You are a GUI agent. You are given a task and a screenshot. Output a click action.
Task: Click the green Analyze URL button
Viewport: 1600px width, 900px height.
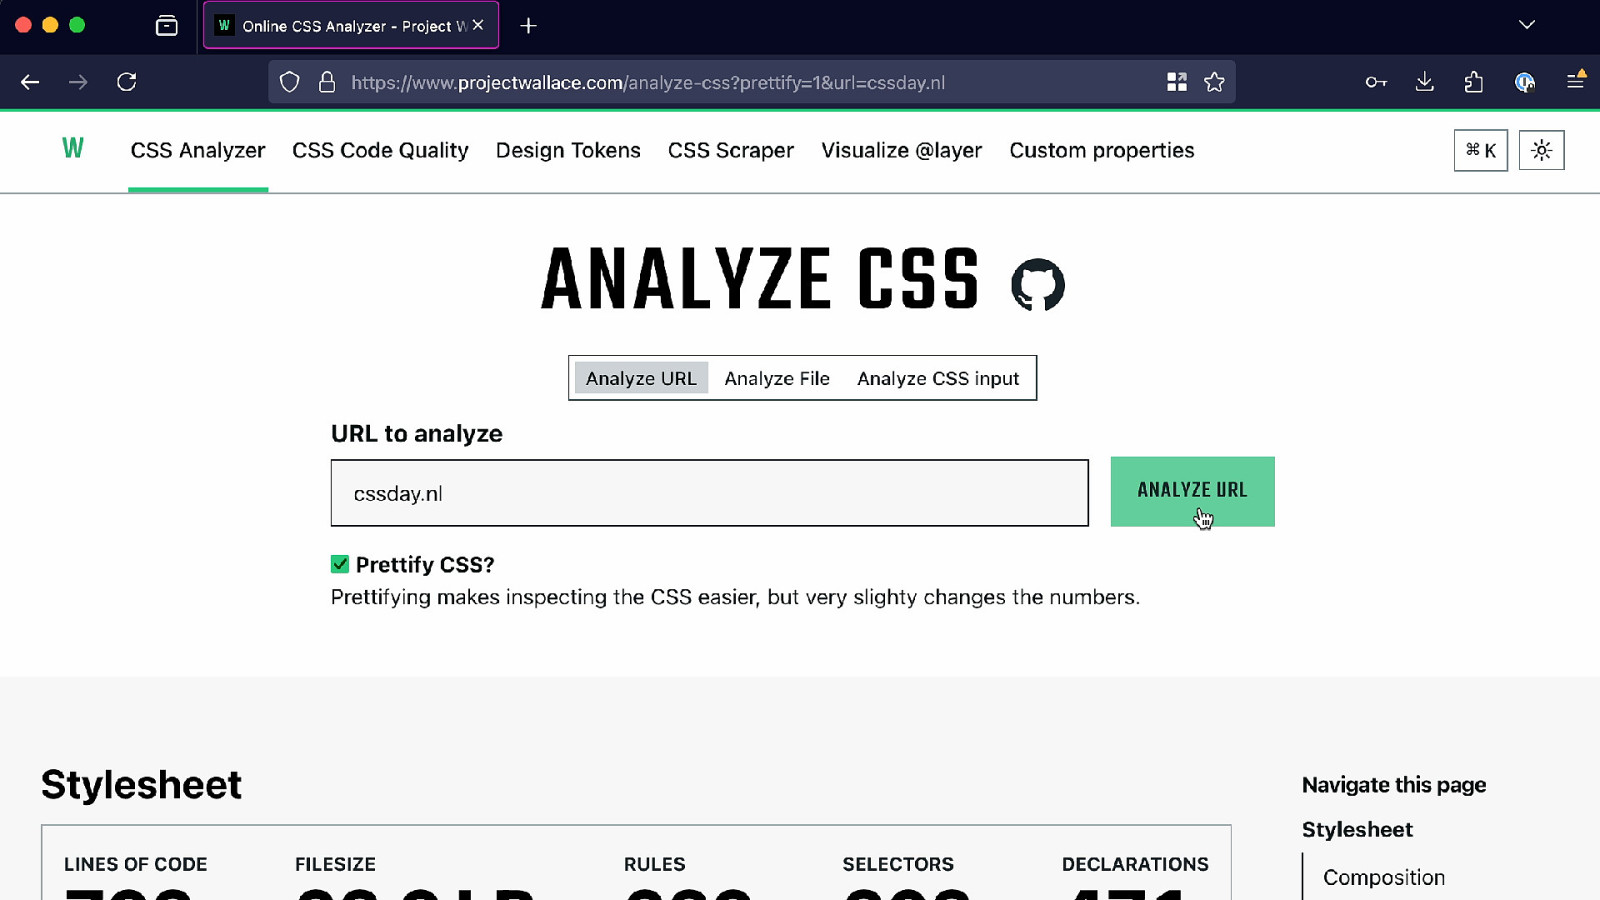1193,491
